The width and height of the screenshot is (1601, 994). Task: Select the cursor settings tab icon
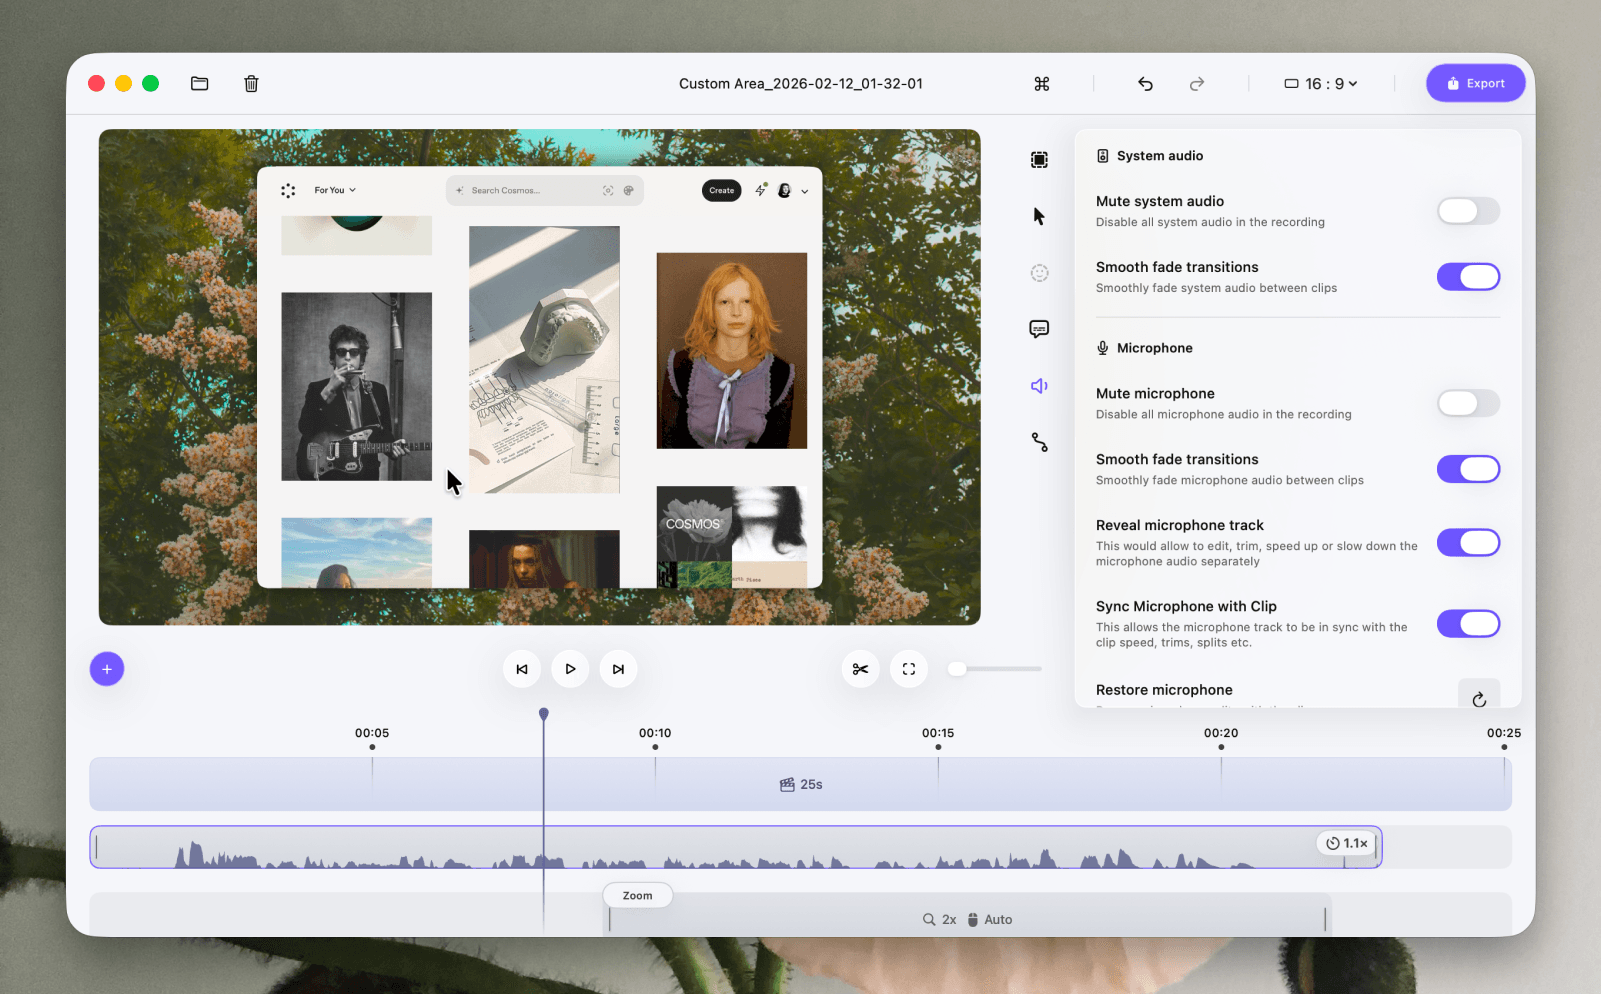[x=1039, y=217]
